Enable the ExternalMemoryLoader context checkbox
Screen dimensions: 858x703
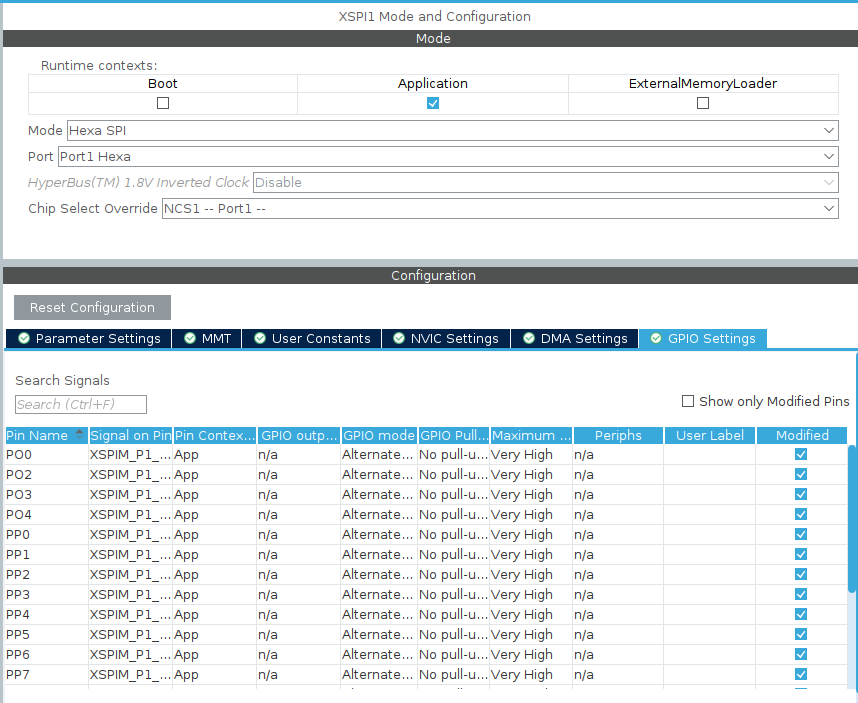point(703,103)
